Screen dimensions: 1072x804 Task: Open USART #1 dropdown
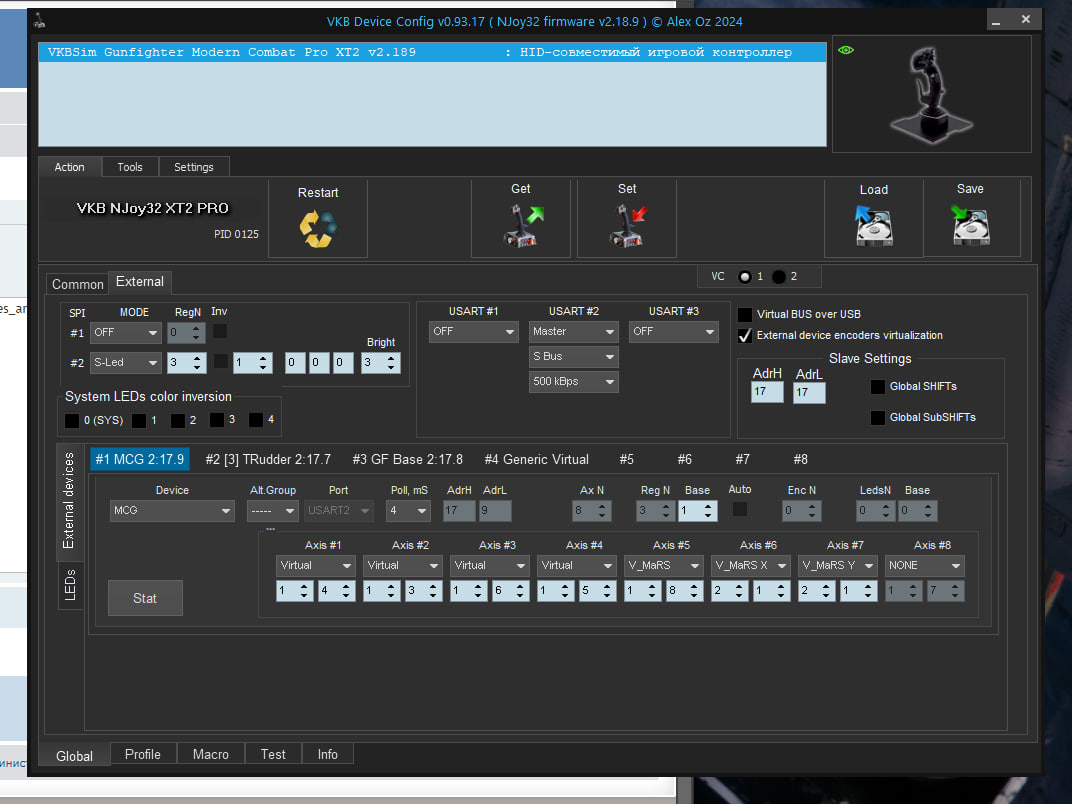click(474, 332)
